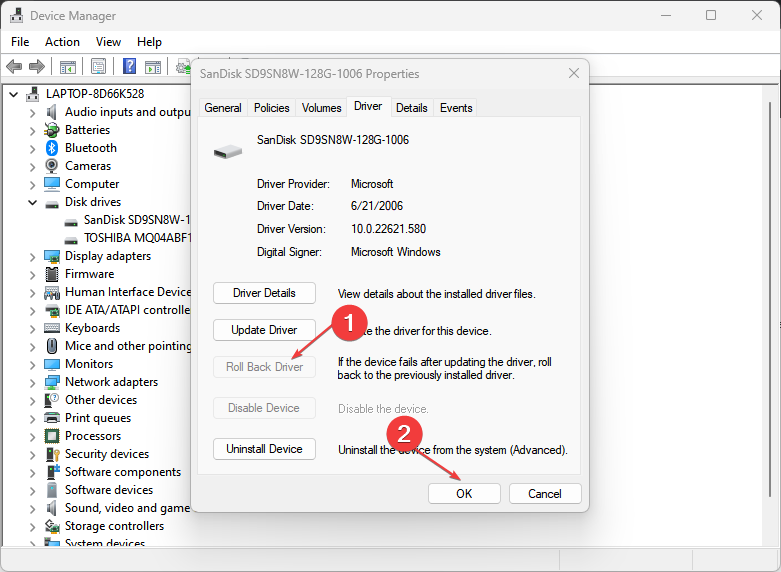Click the Disable Device button
Viewport: 781px width, 572px height.
pos(264,408)
